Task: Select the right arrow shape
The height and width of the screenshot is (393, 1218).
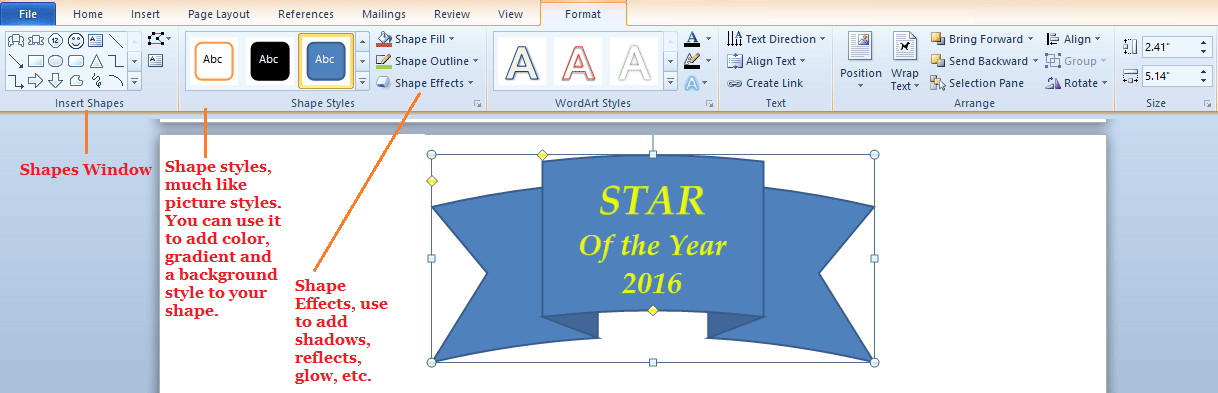Action: coord(35,79)
